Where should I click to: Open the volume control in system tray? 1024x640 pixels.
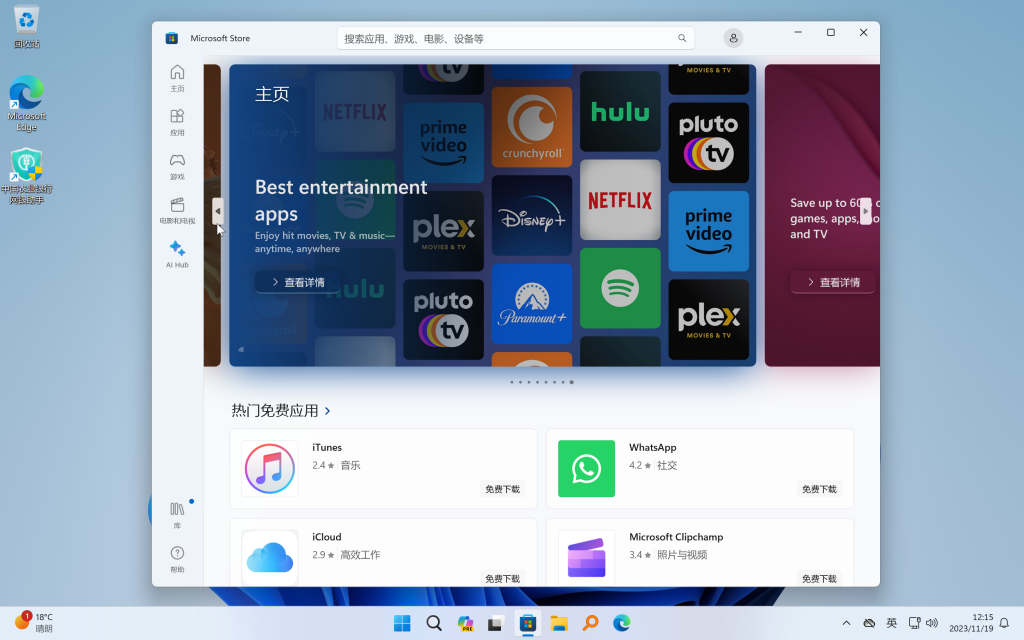pyautogui.click(x=932, y=623)
